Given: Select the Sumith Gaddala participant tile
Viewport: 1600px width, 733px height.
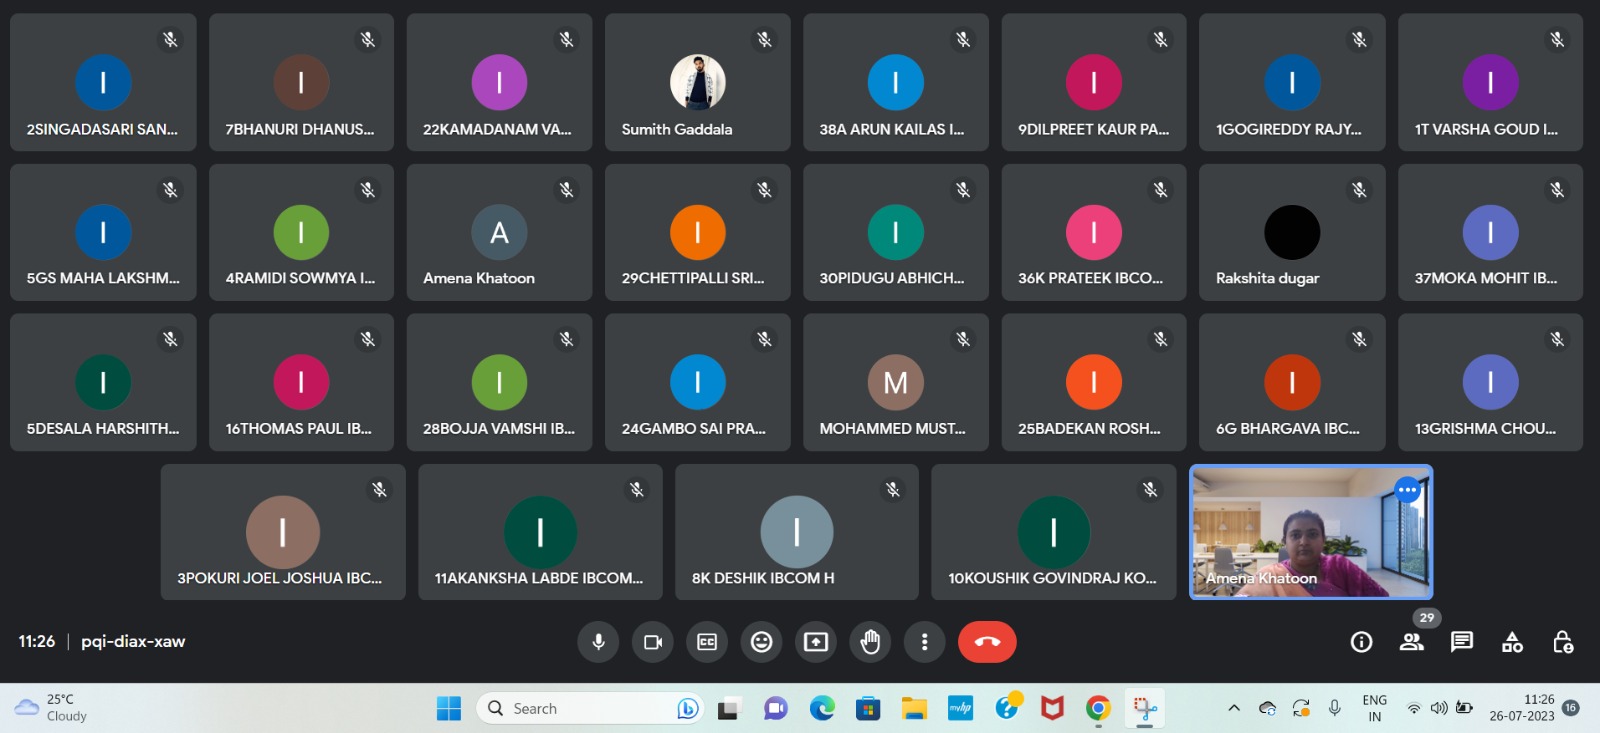Looking at the screenshot, I should coord(697,83).
